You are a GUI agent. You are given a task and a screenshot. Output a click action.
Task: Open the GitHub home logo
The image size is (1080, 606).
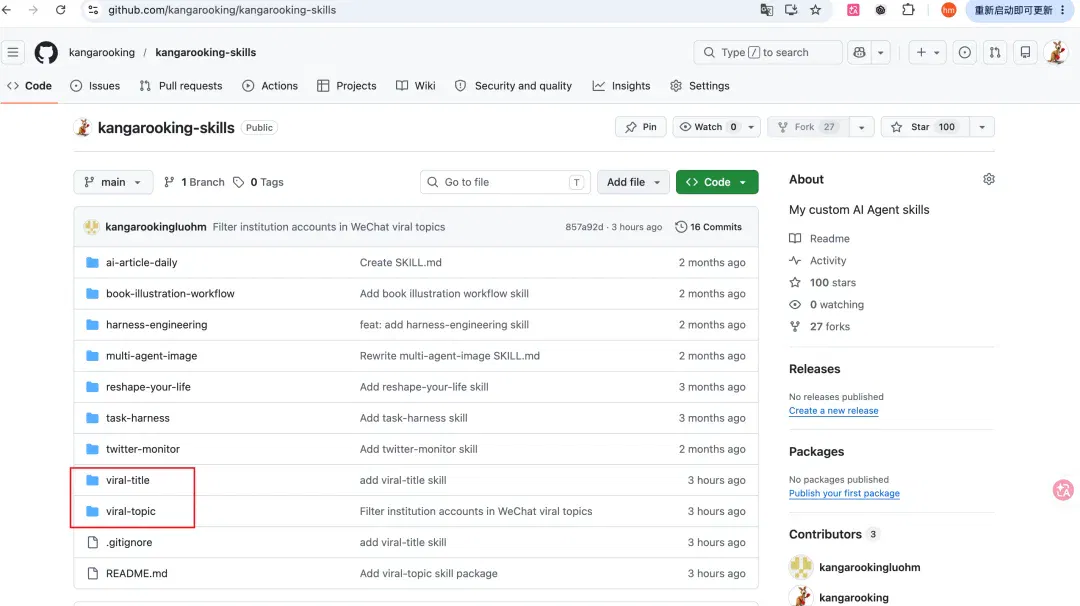[x=46, y=52]
